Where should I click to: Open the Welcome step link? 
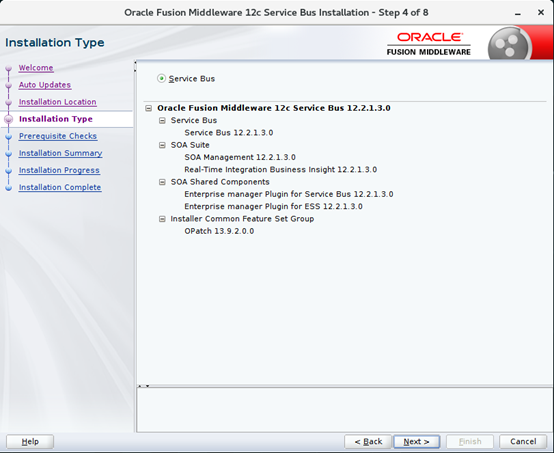tap(36, 67)
